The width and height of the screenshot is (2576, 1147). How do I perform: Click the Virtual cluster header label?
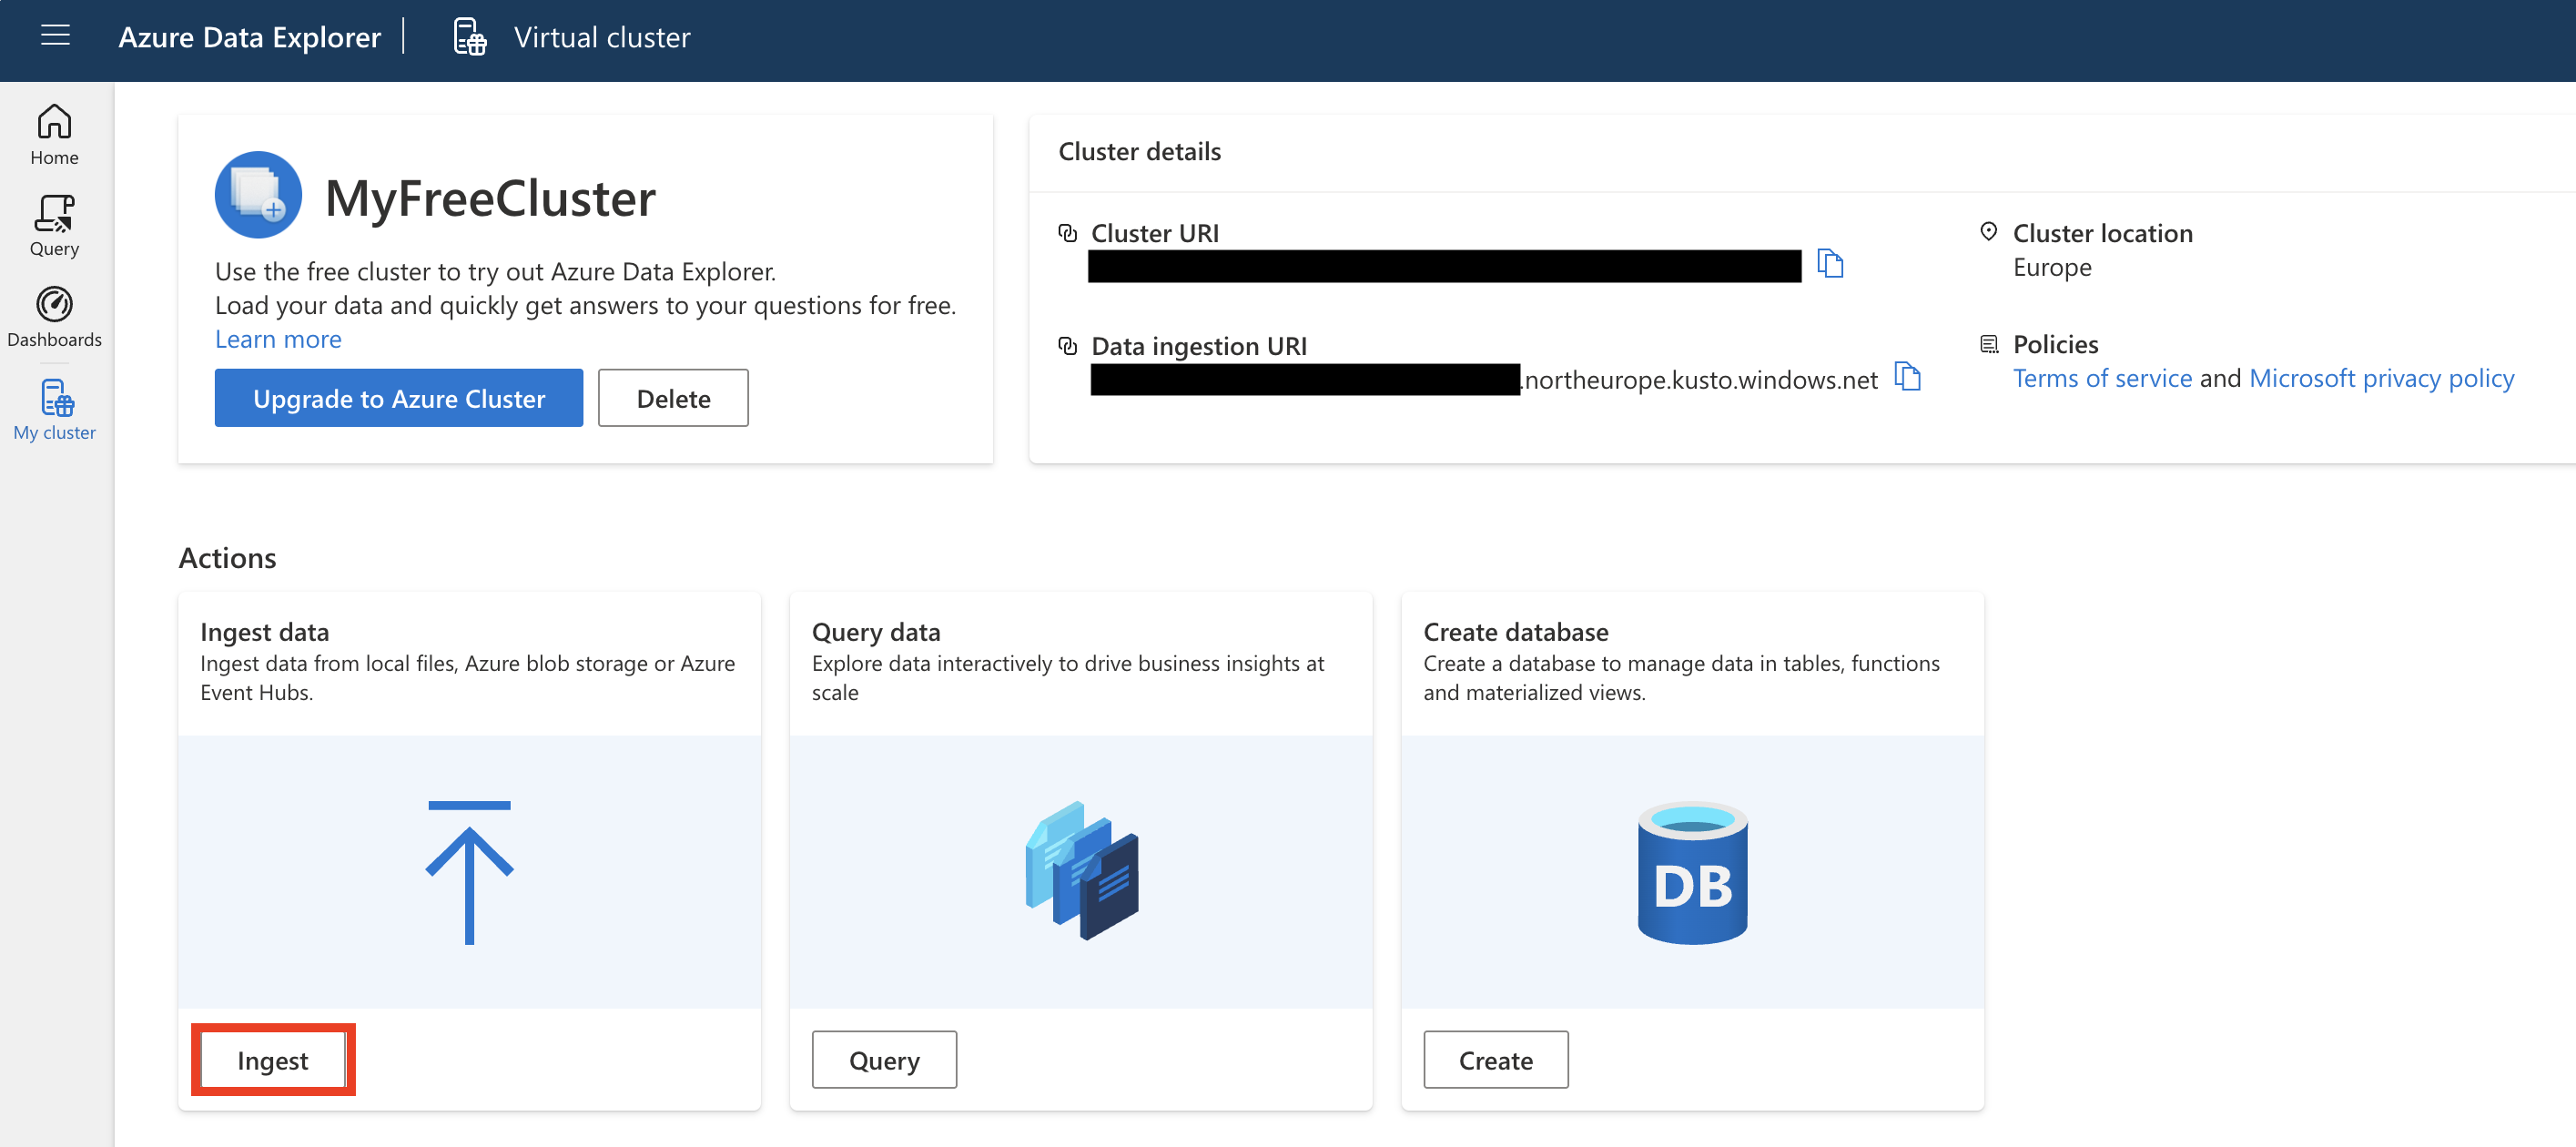(x=602, y=37)
